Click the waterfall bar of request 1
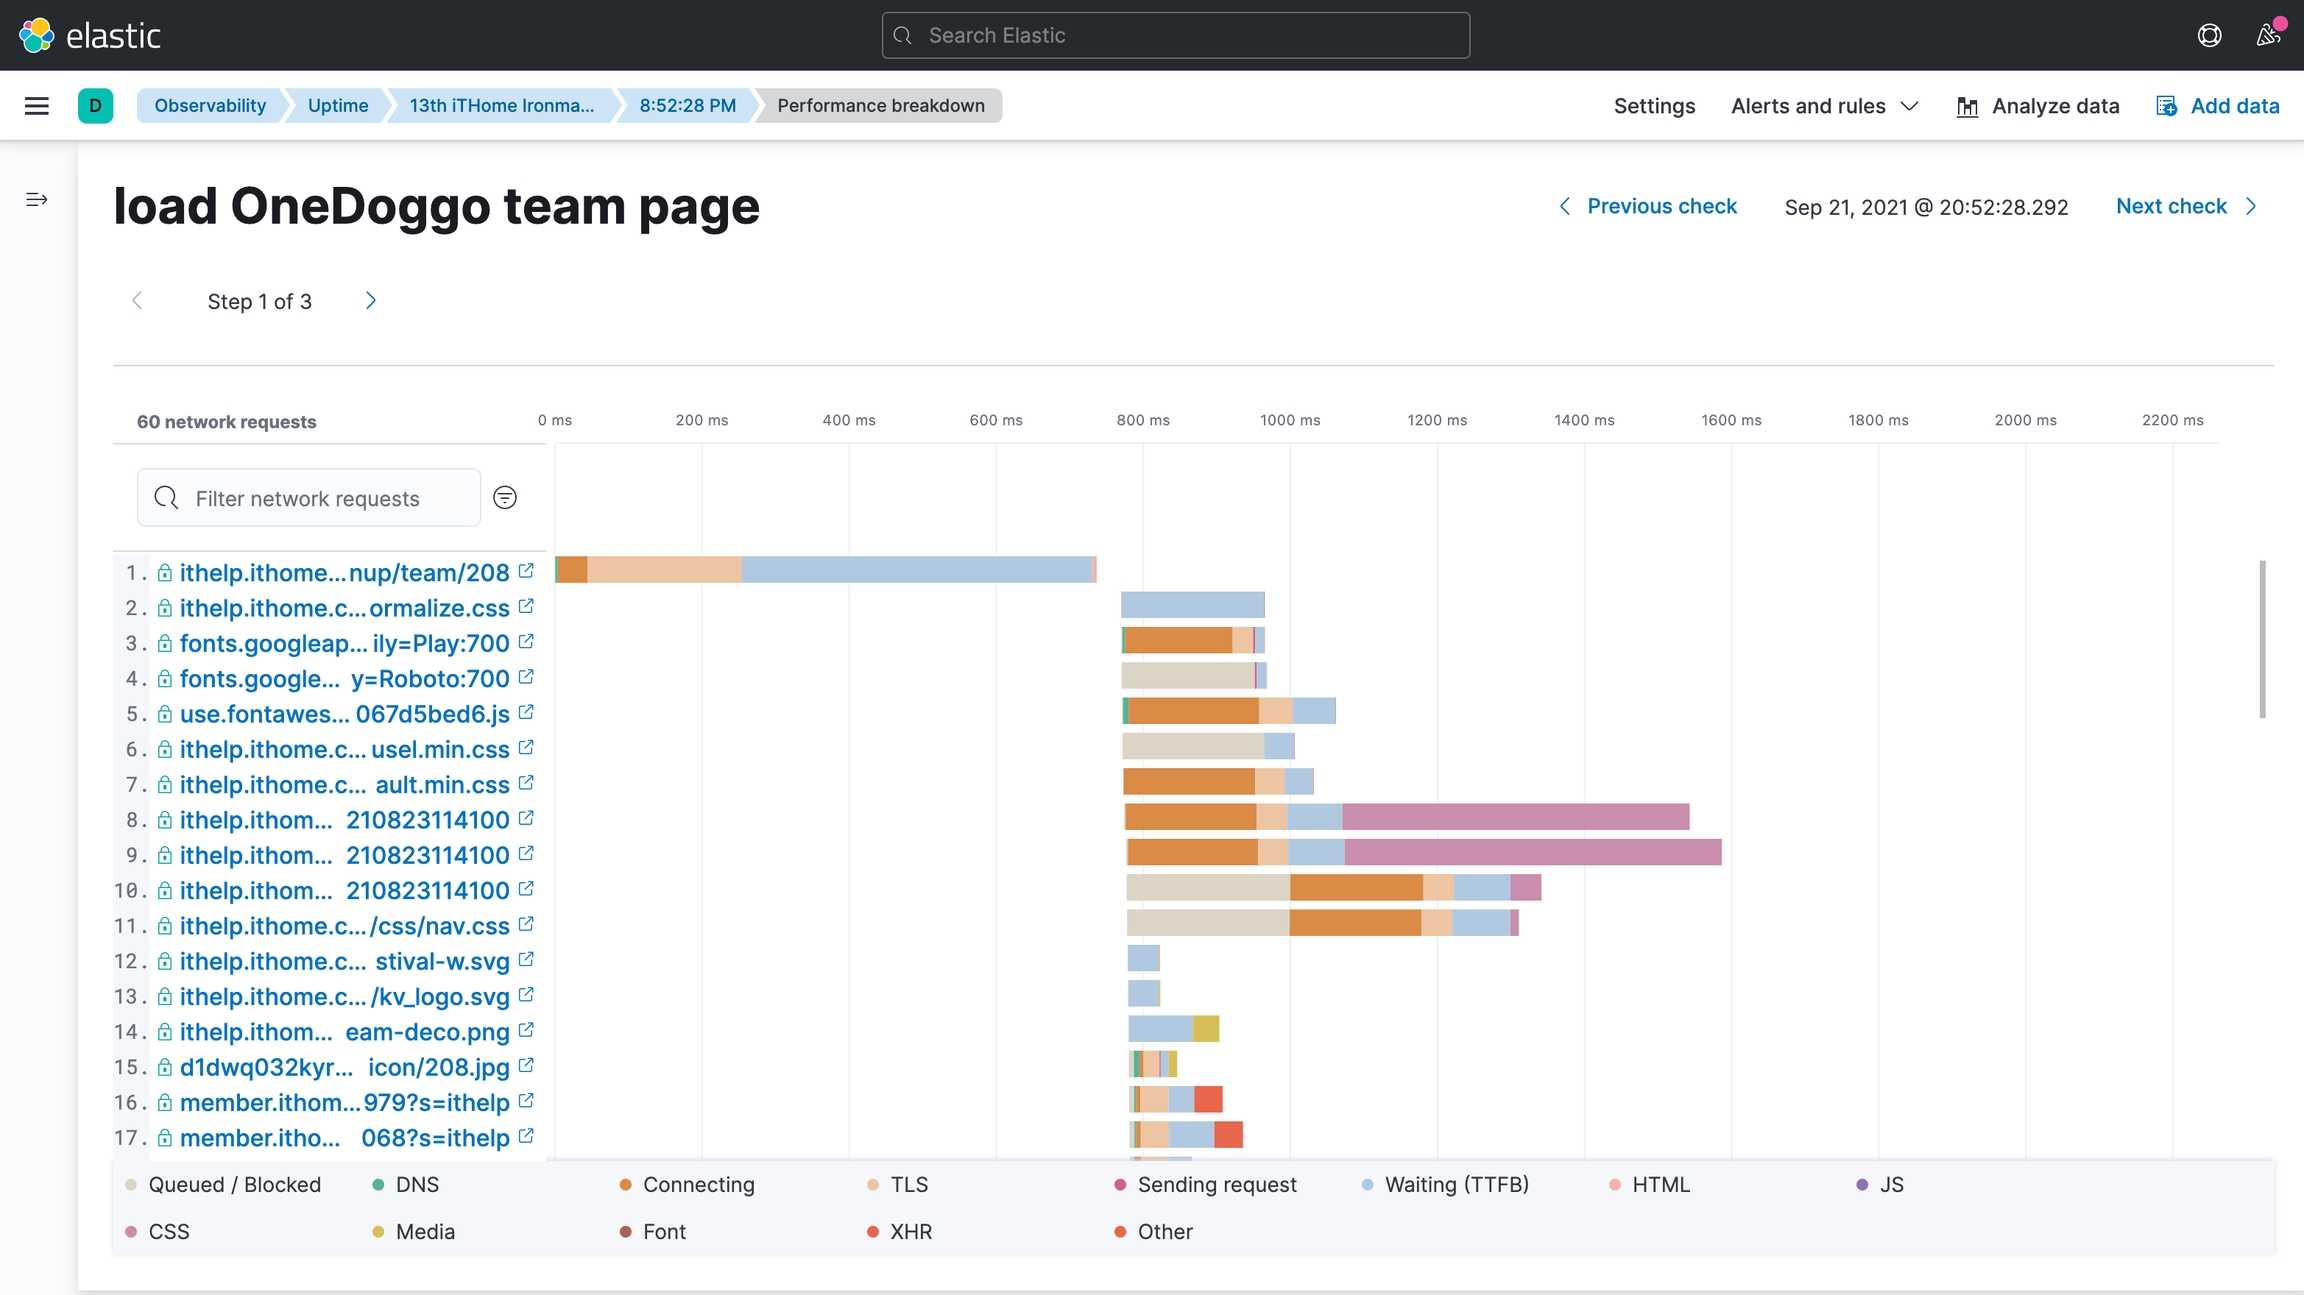 click(x=826, y=569)
